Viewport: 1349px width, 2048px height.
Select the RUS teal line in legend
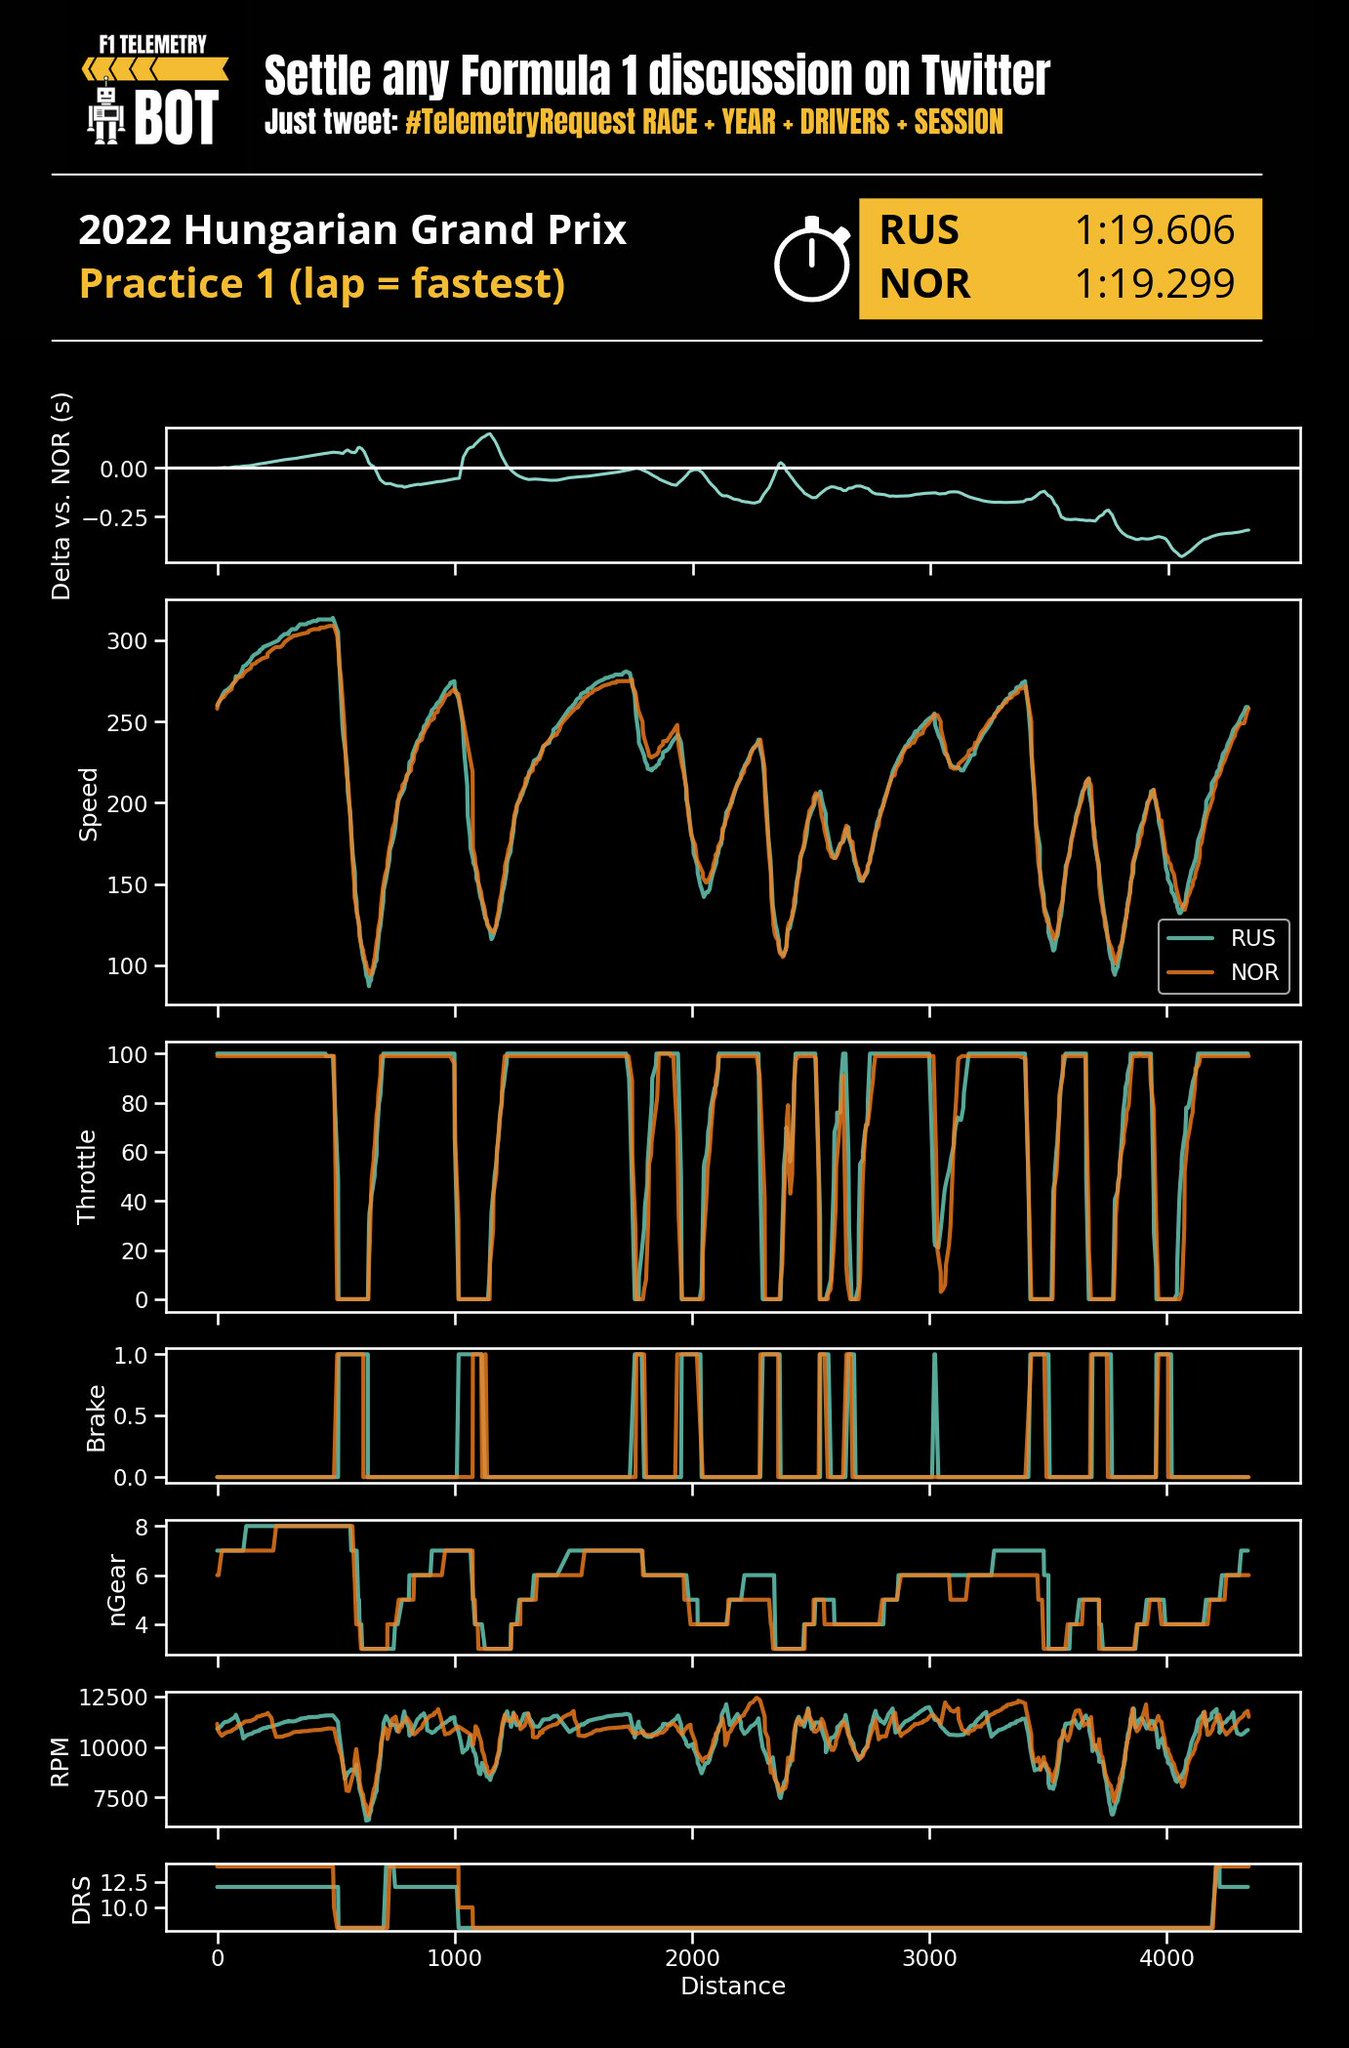click(1191, 938)
